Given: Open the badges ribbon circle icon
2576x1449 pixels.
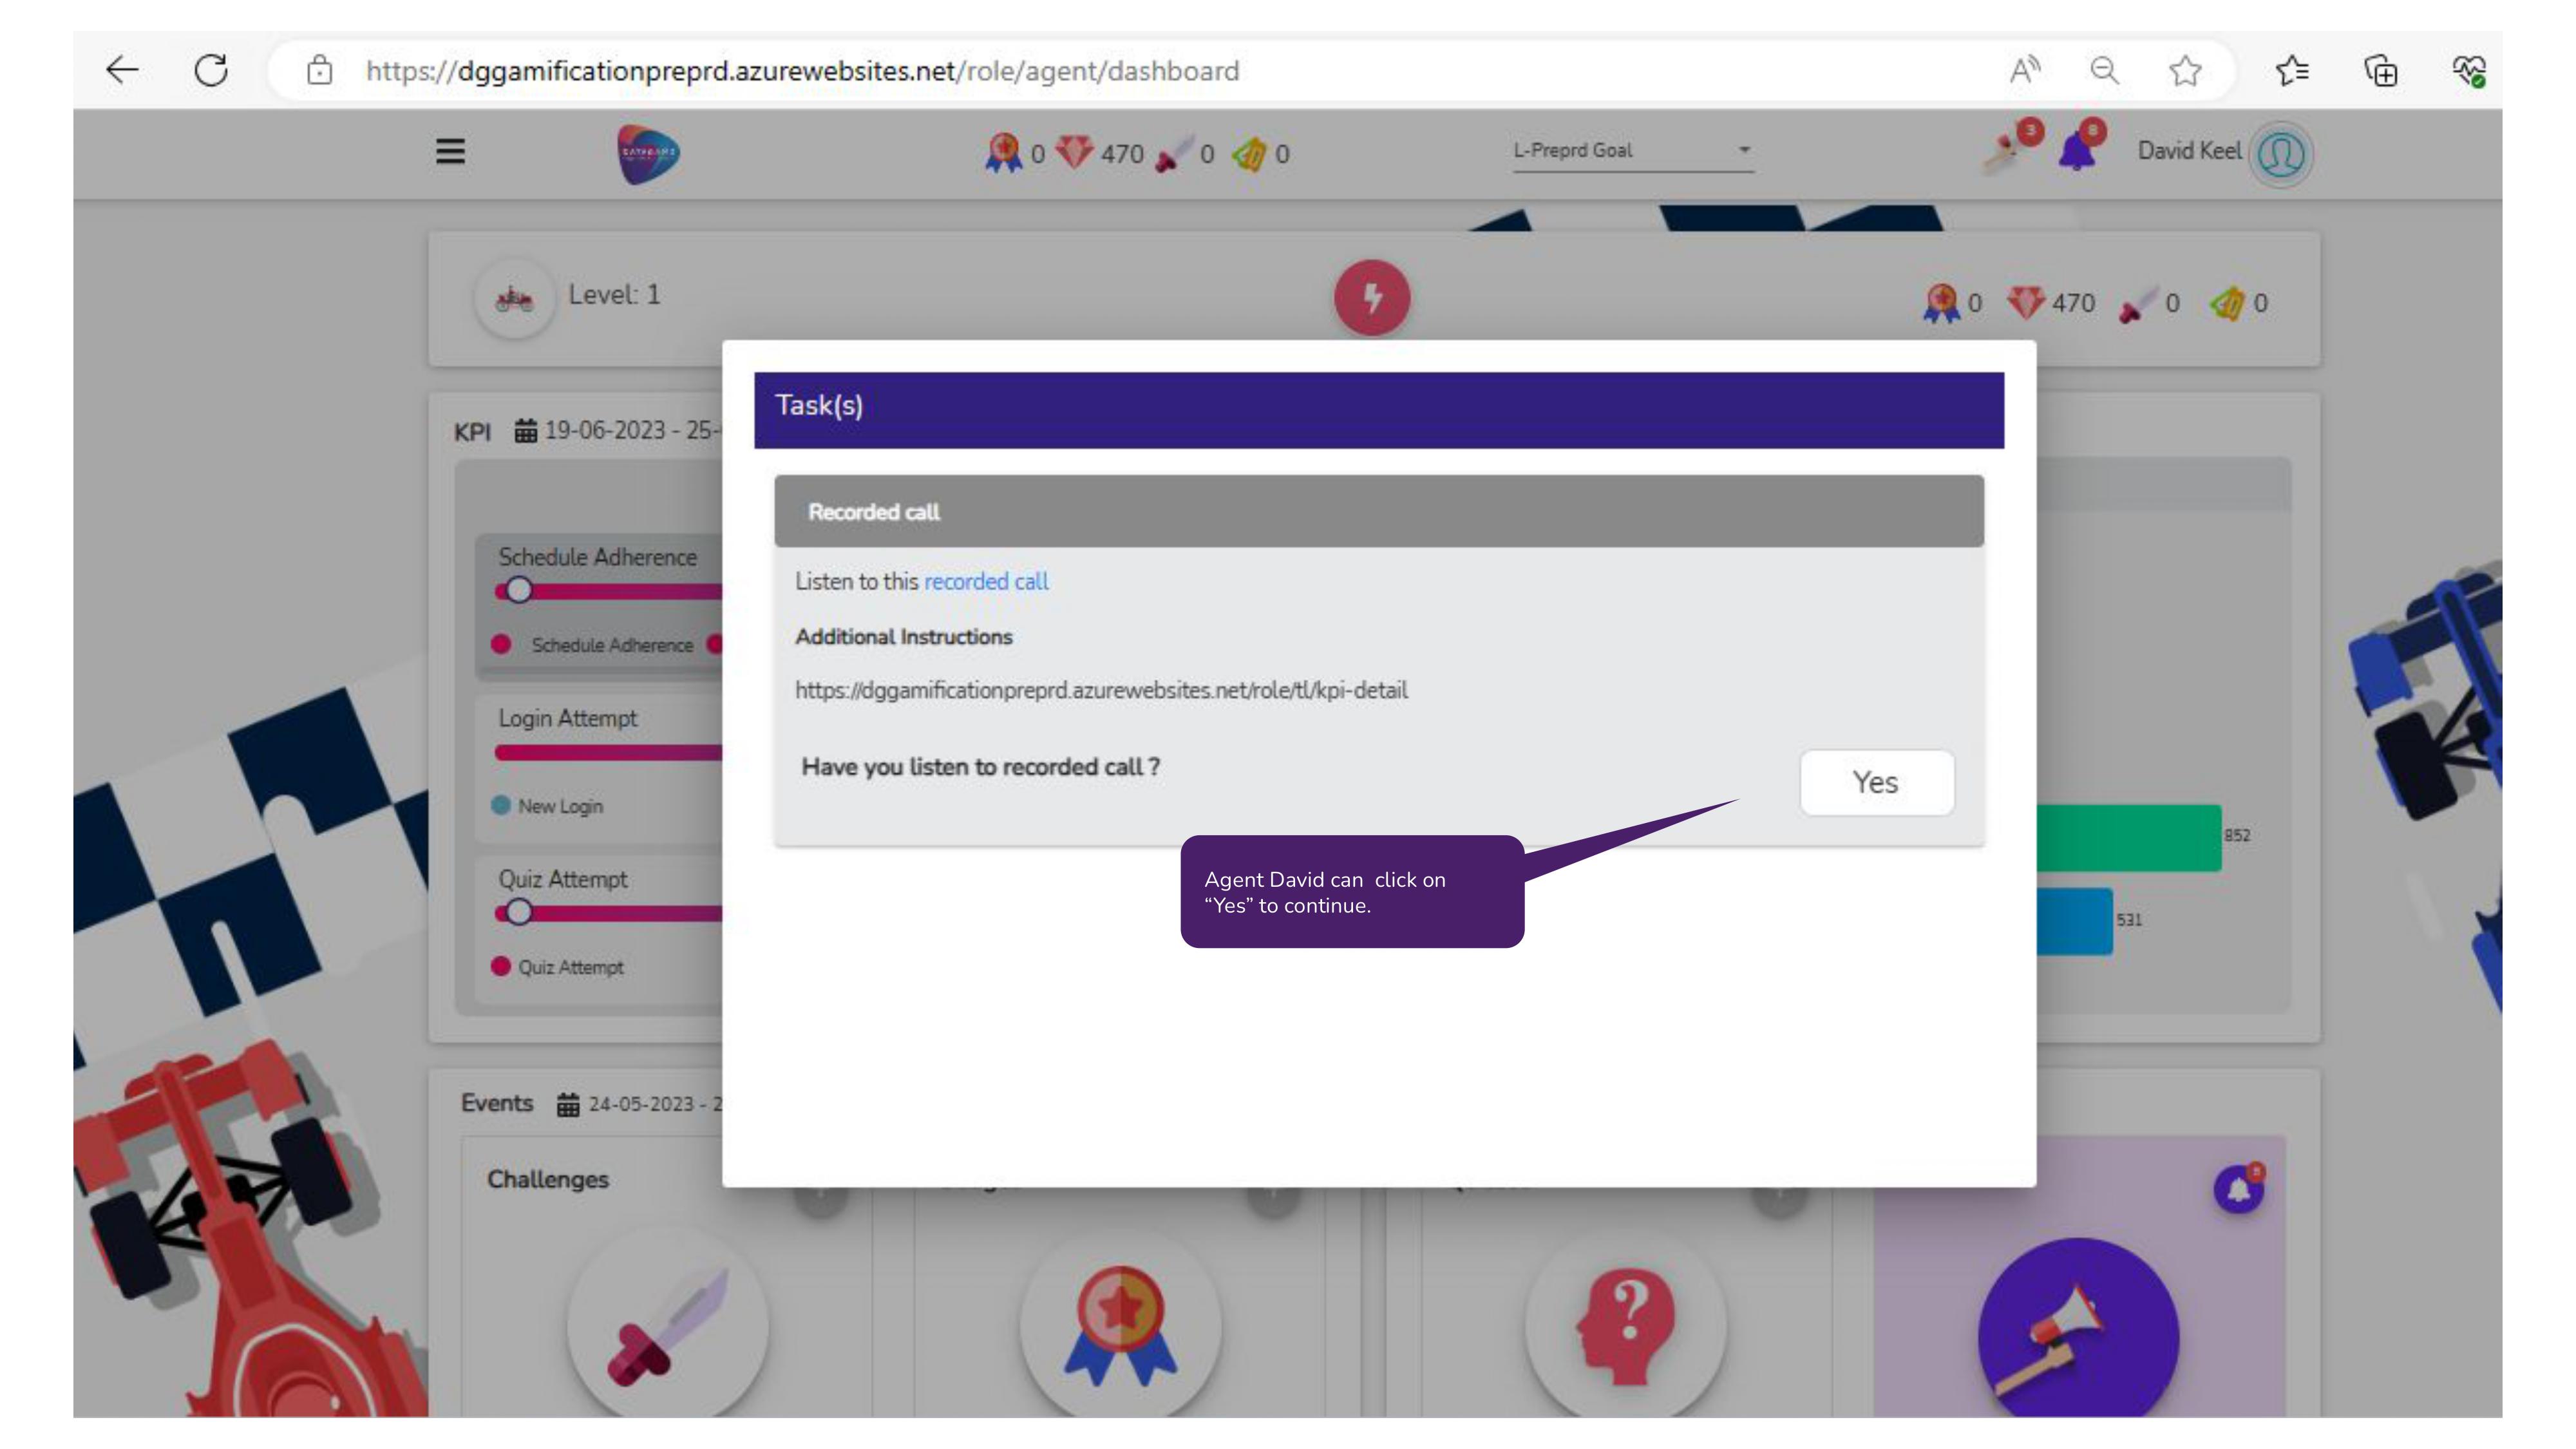Looking at the screenshot, I should [1120, 1327].
